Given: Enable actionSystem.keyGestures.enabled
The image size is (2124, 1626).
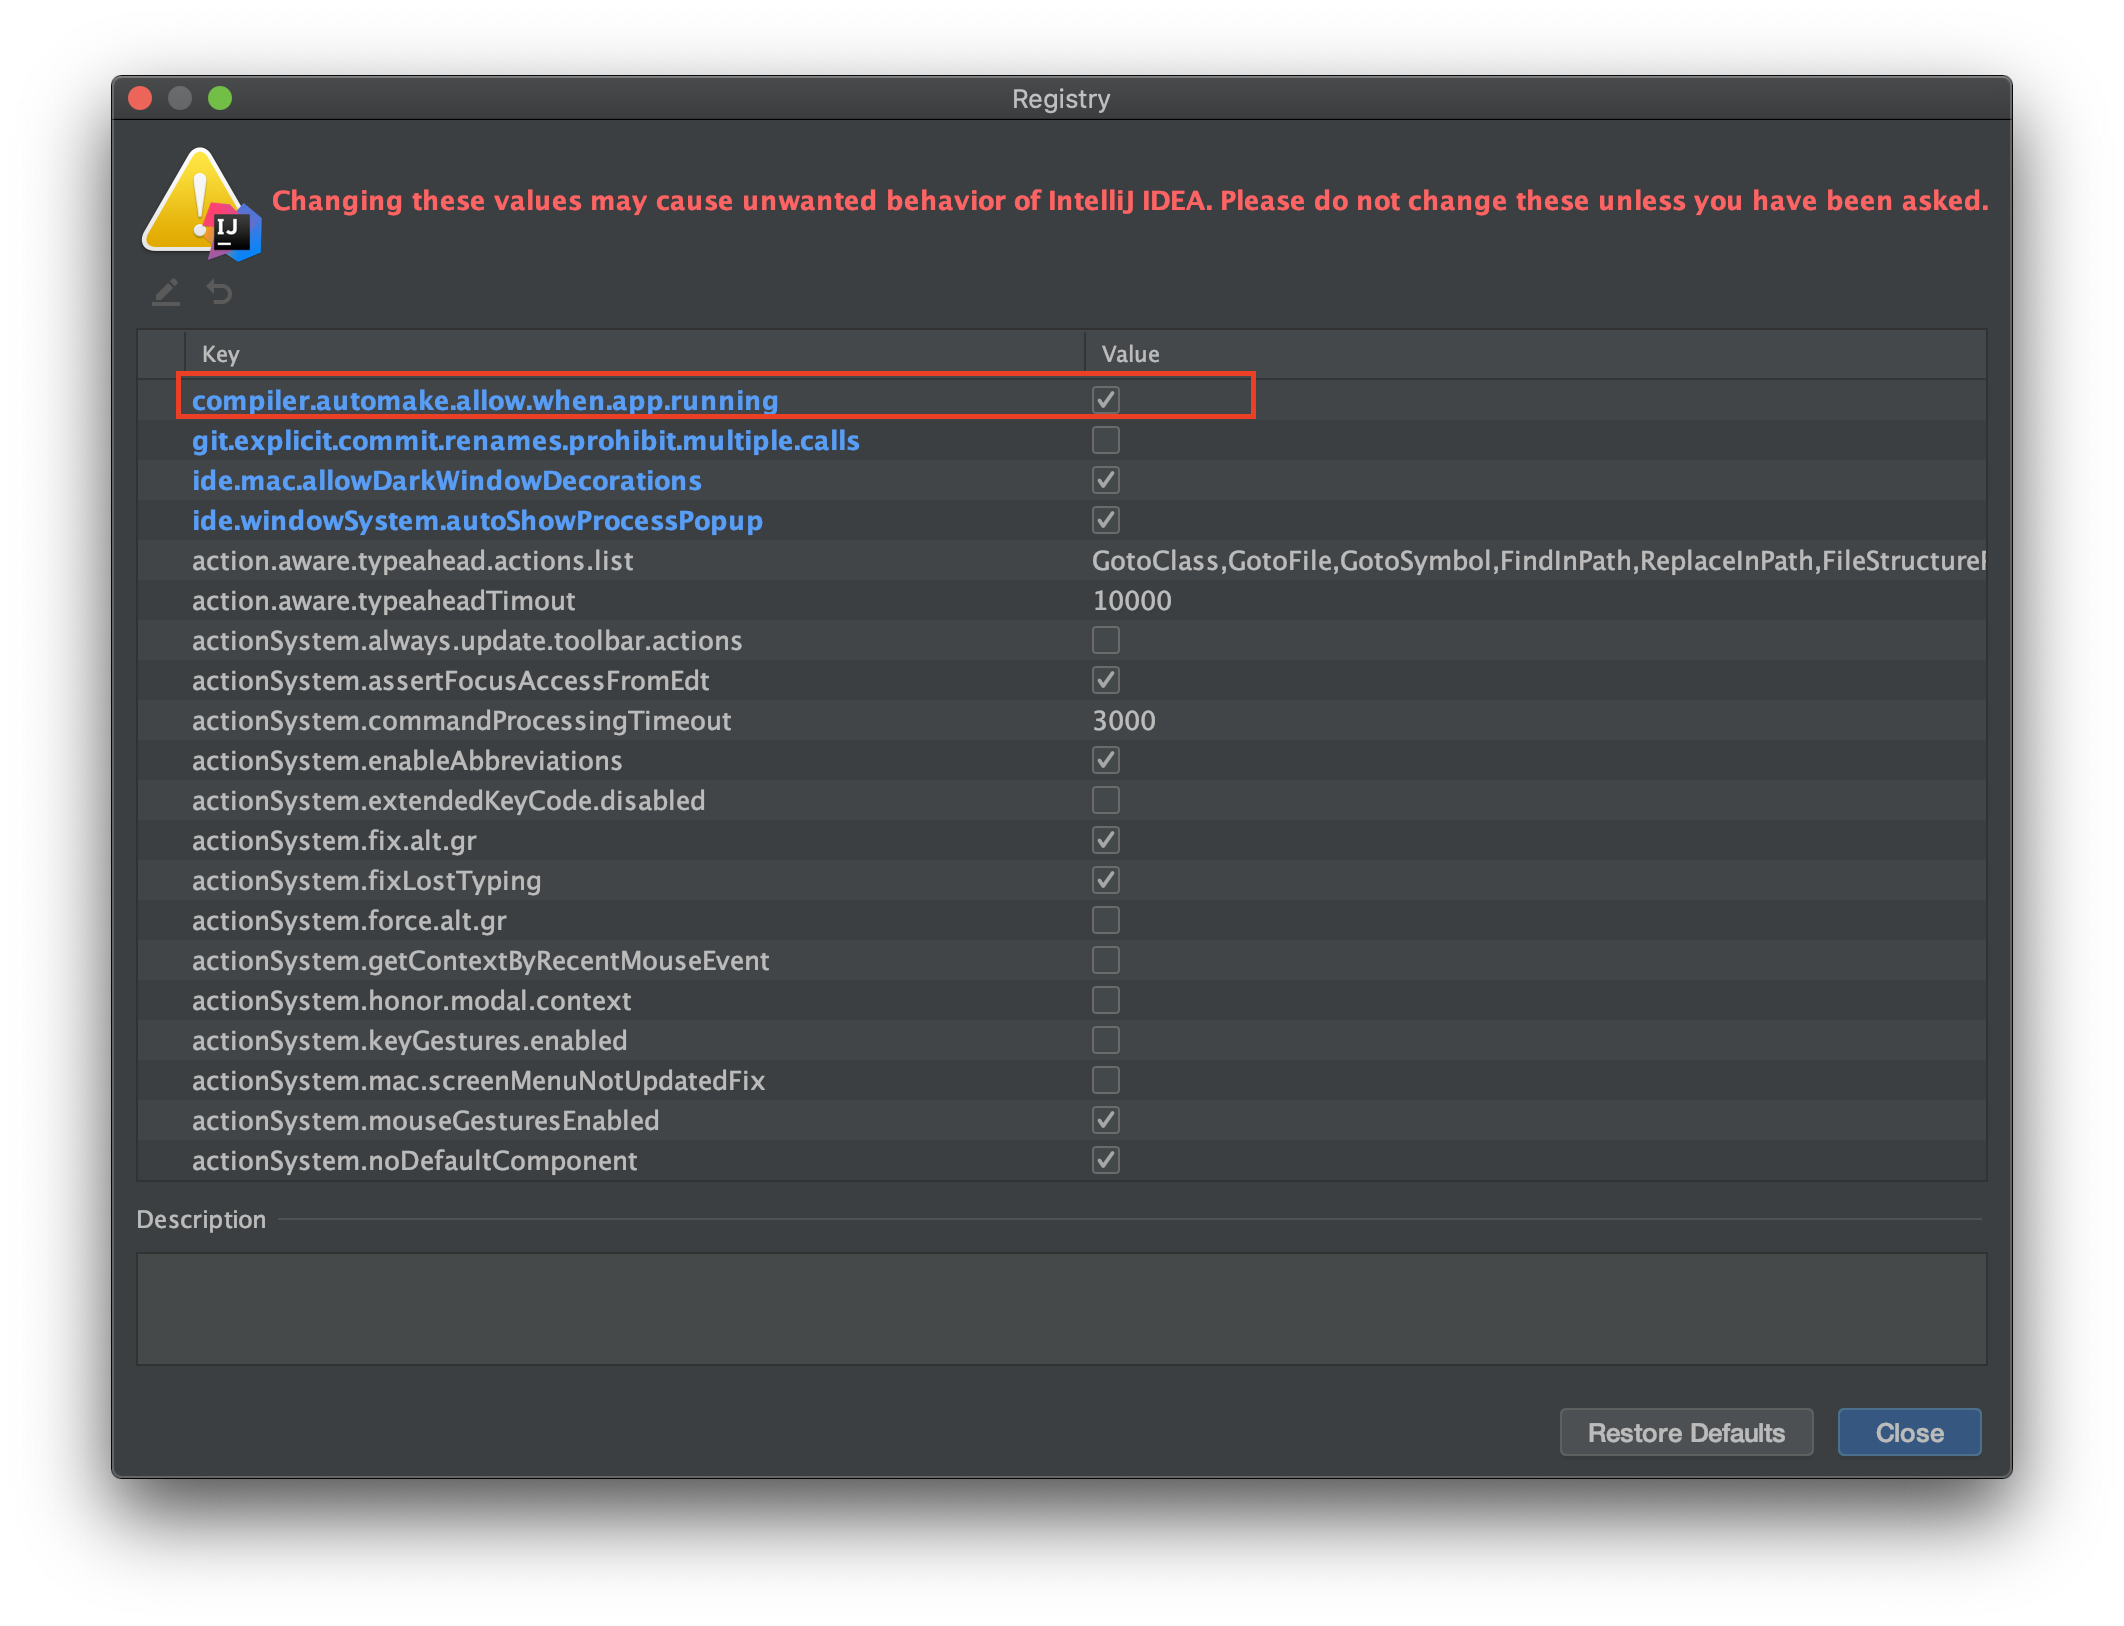Looking at the screenshot, I should [1105, 1040].
